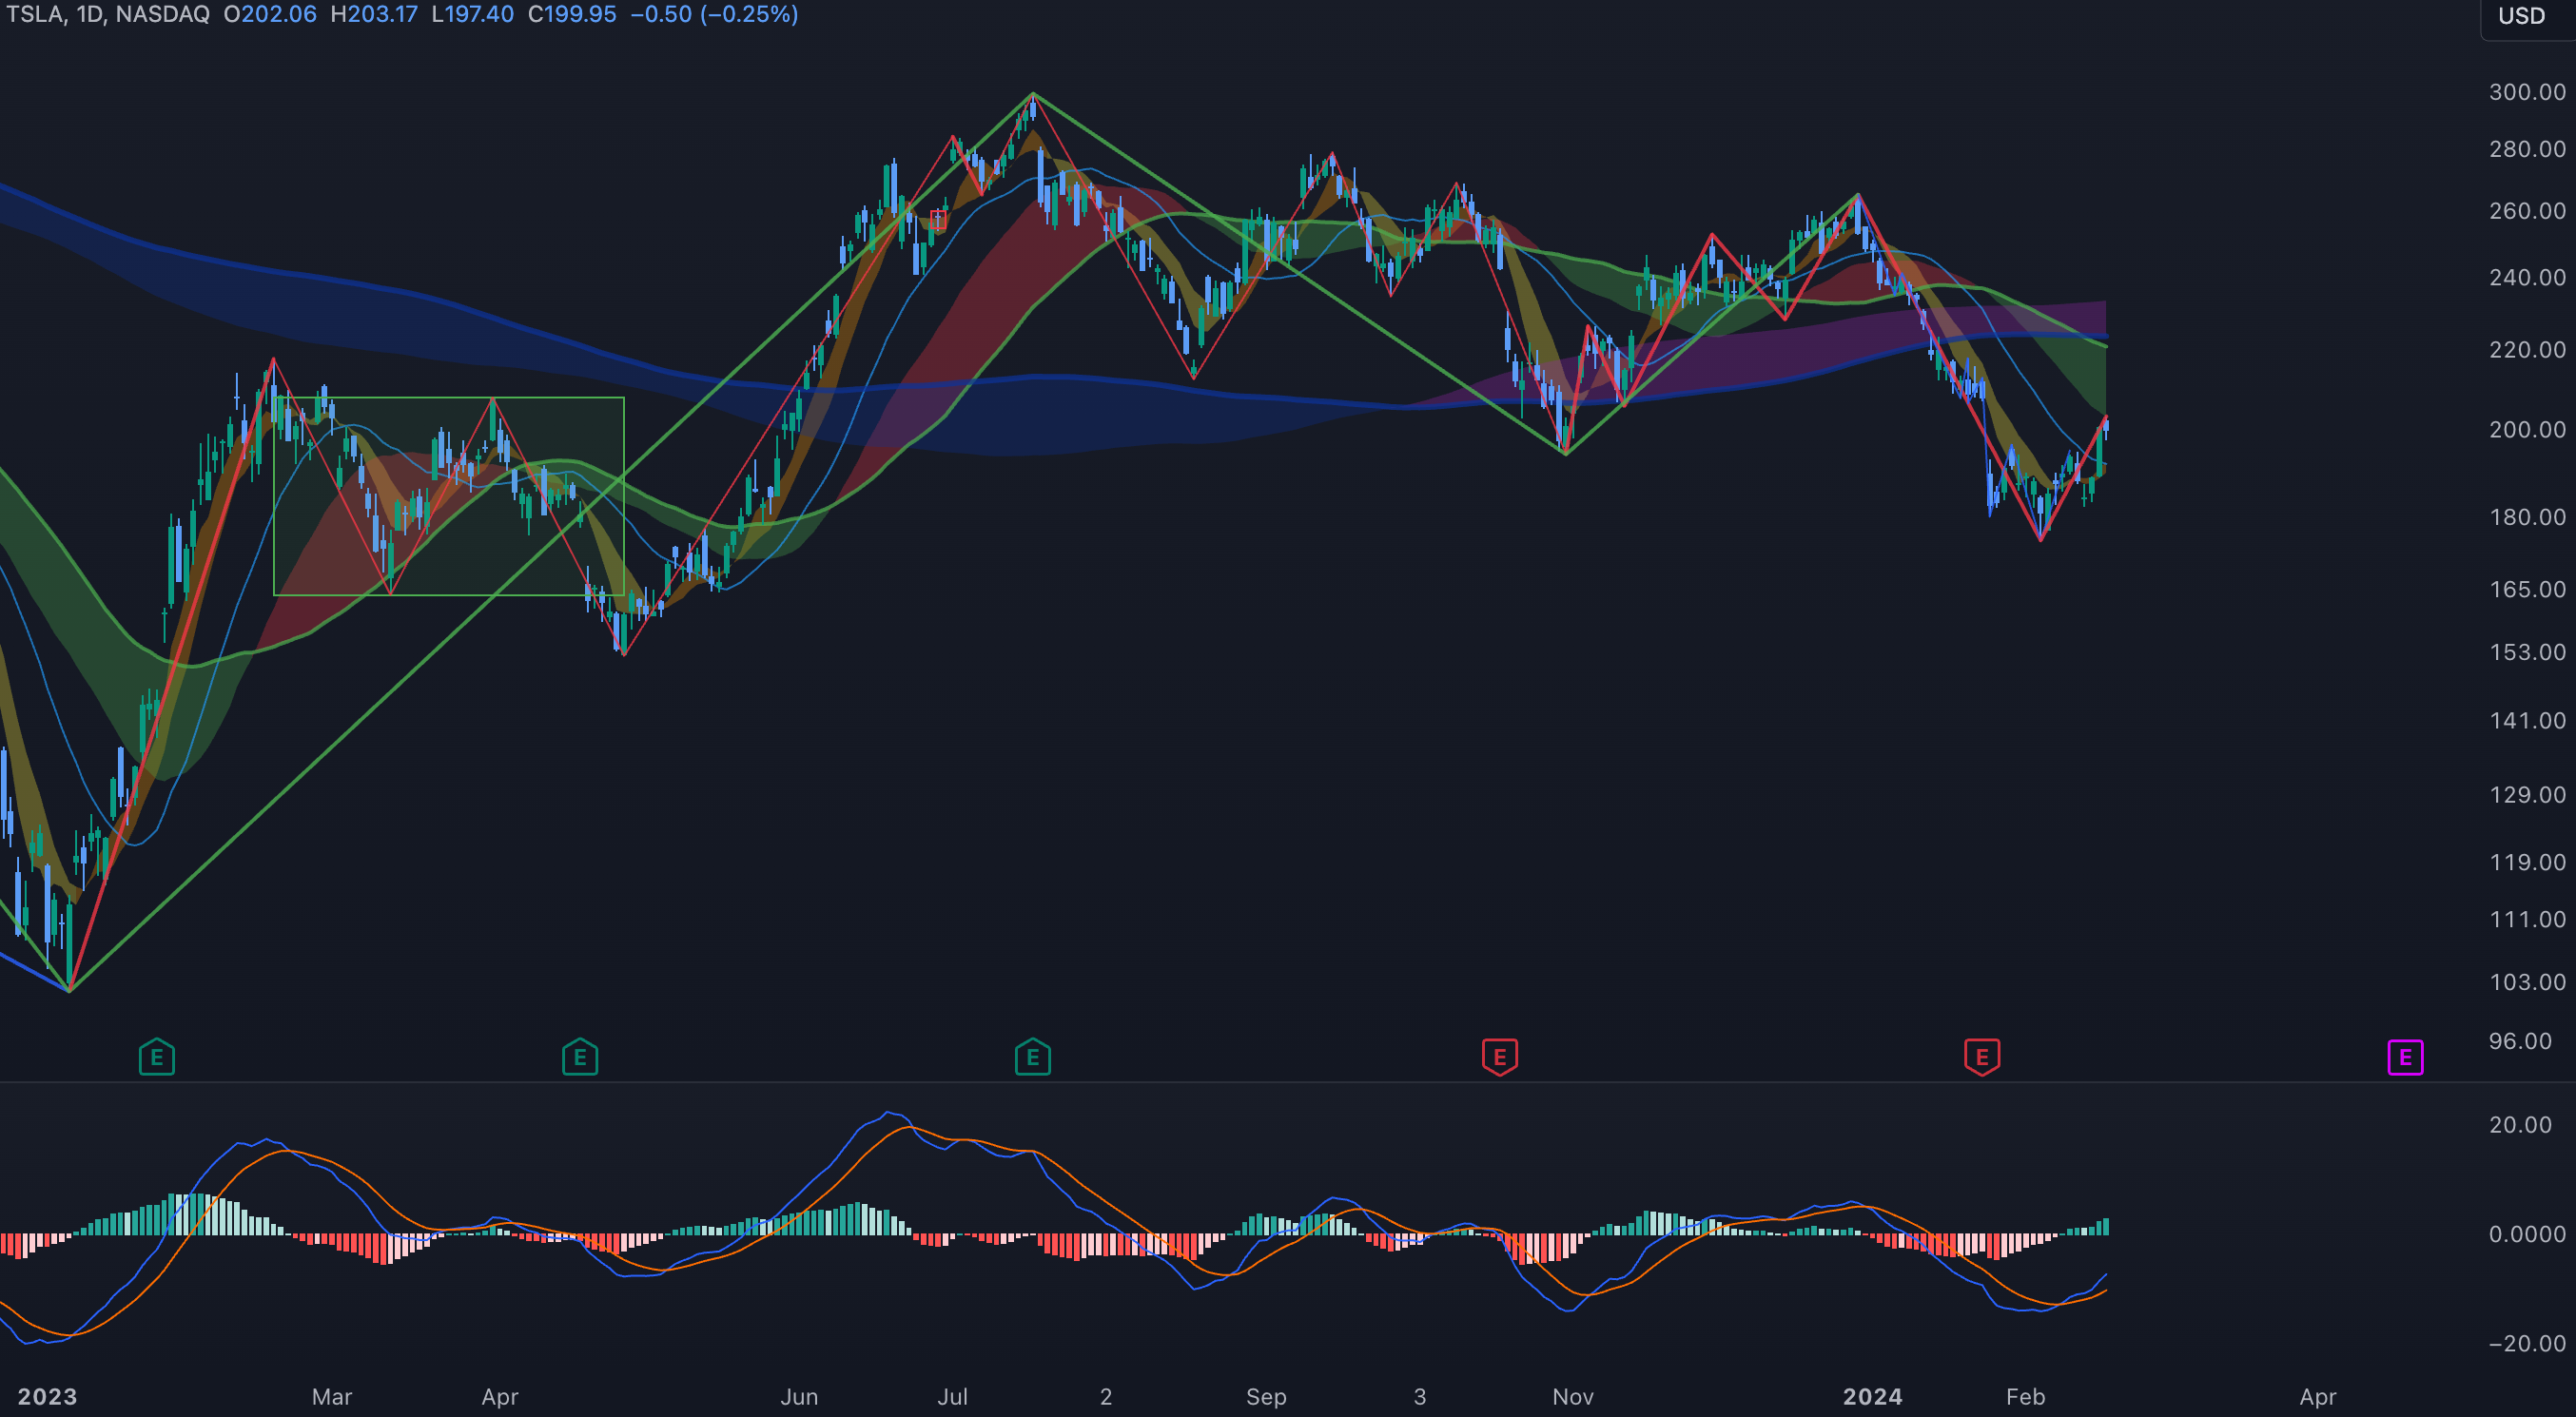2576x1417 pixels.
Task: Click the 2023 label on time axis
Action: click(x=47, y=1396)
